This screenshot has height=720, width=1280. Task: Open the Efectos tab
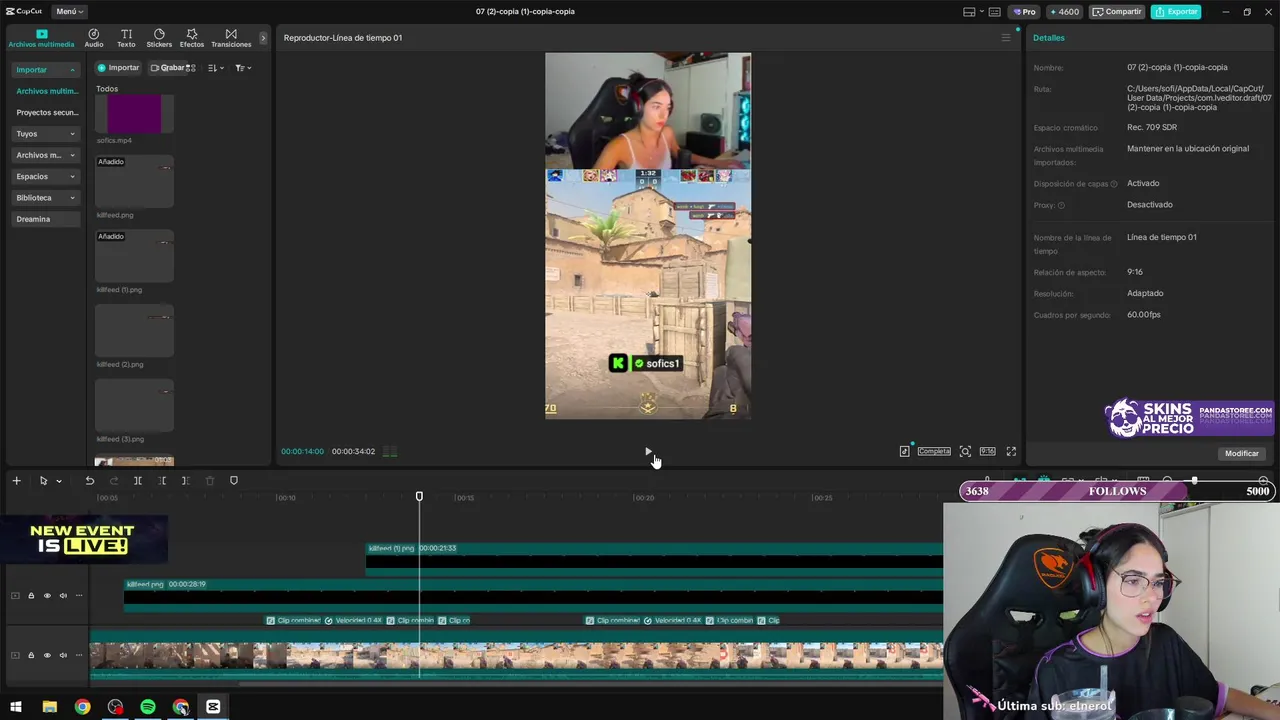192,38
